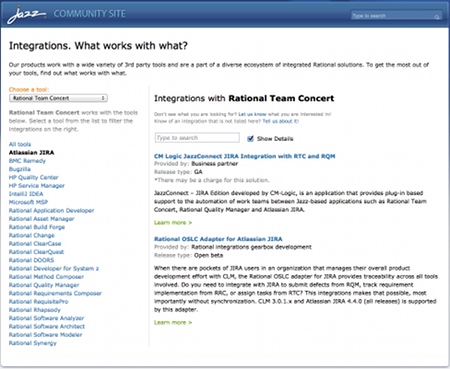The width and height of the screenshot is (450, 369).
Task: Select Rational Synergy
Action: tap(33, 343)
